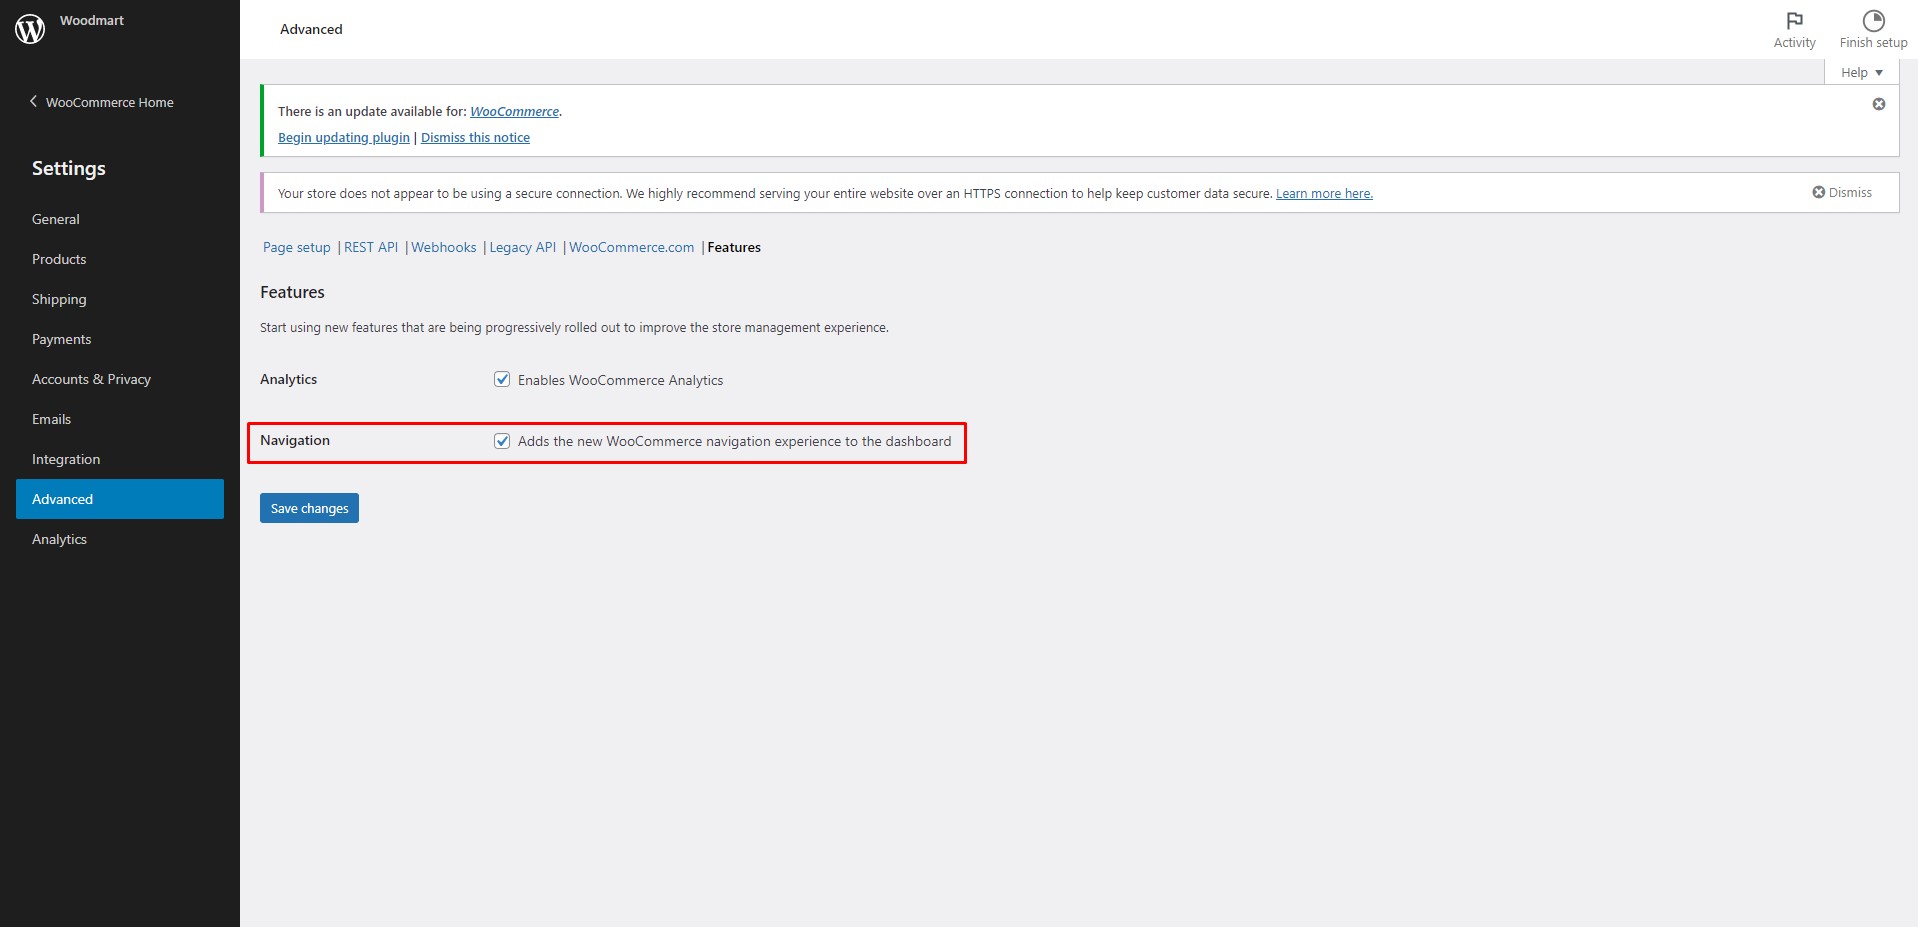Go back to WooCommerce Home
Image resolution: width=1918 pixels, height=927 pixels.
[x=101, y=102]
